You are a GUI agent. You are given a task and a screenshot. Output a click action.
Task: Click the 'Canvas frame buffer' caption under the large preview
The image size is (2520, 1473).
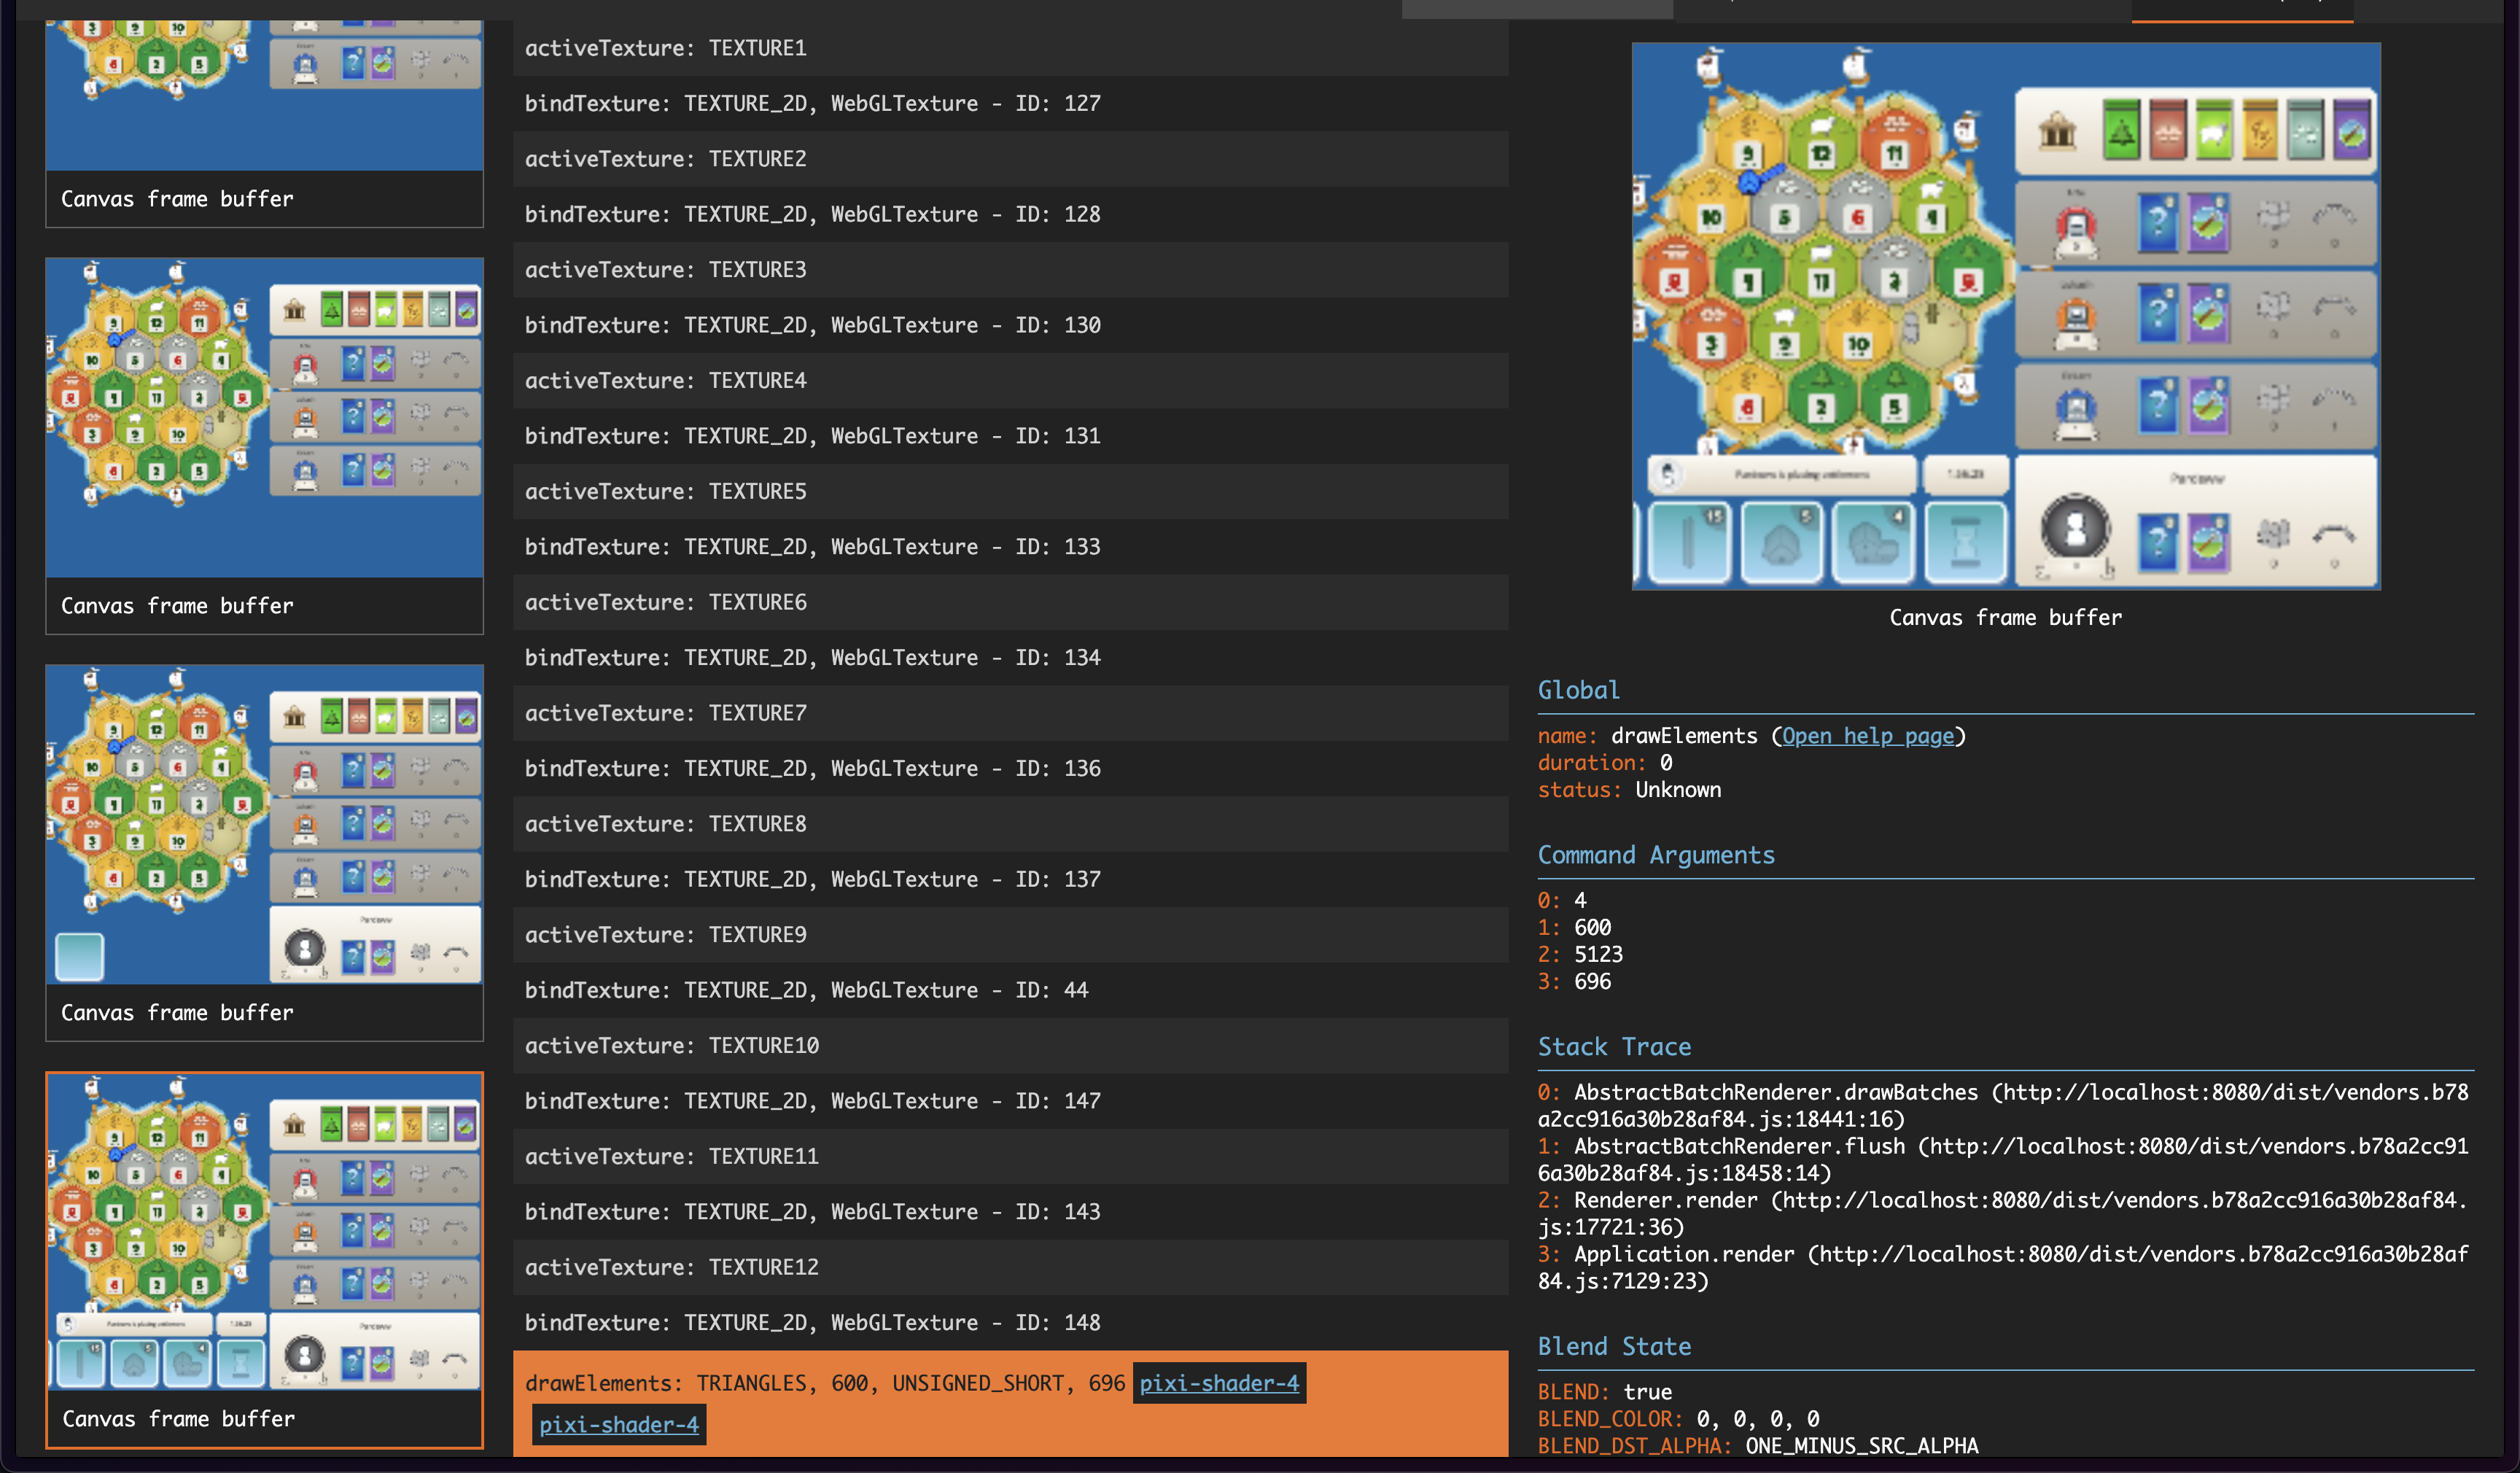coord(2006,617)
